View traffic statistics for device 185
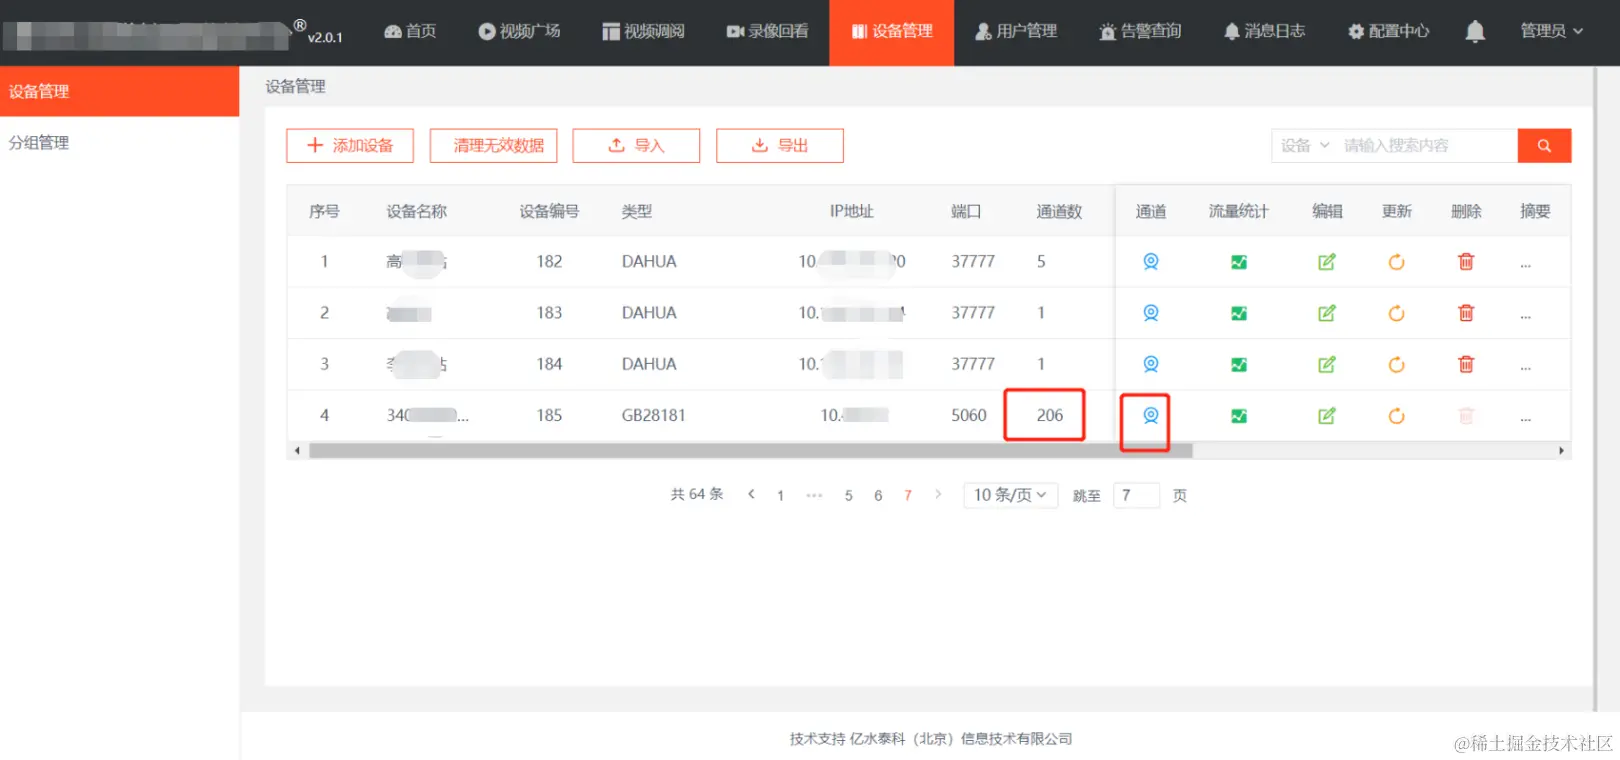Image resolution: width=1620 pixels, height=760 pixels. [1239, 416]
